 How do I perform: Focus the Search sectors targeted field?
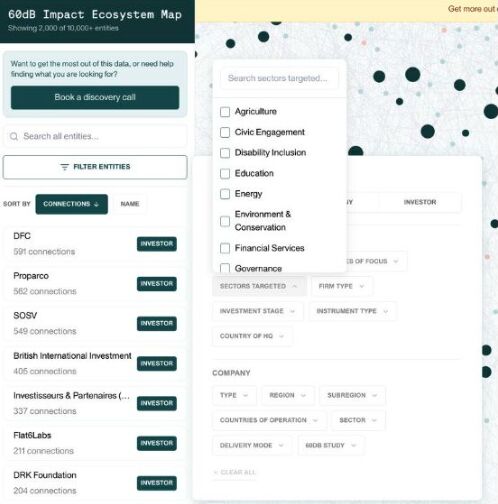coord(279,78)
